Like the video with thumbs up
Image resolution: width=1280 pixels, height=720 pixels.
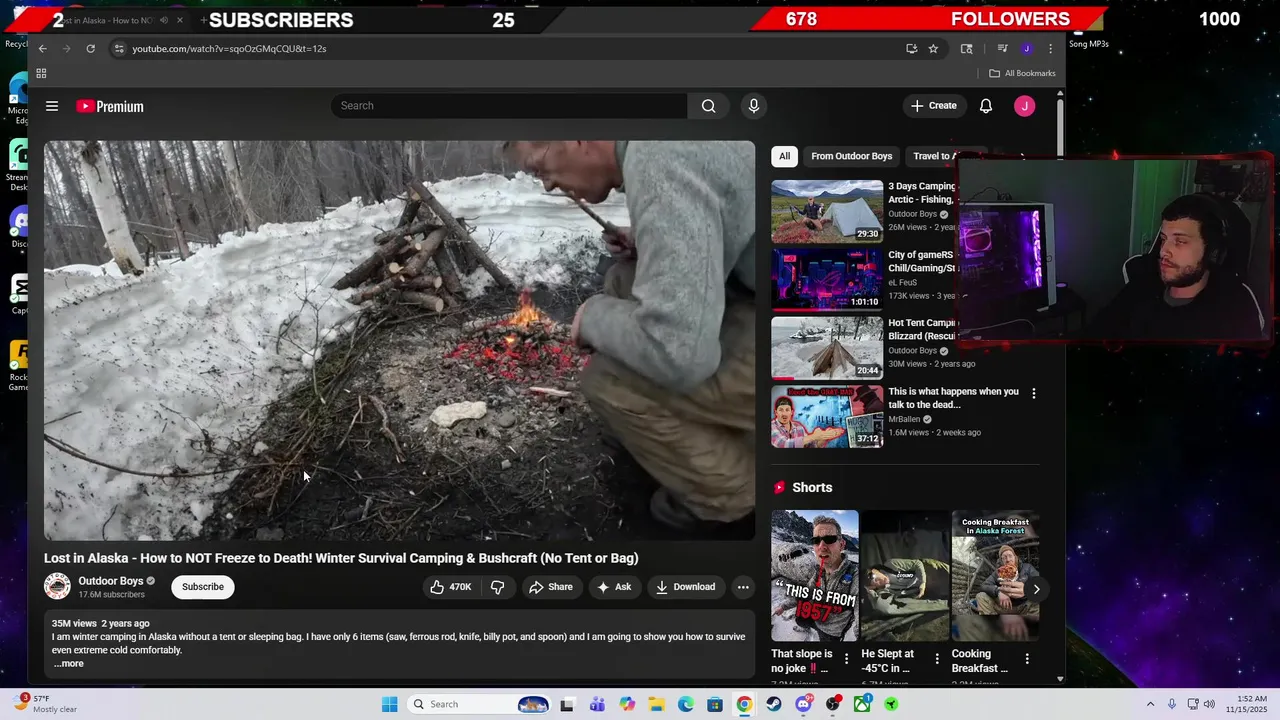(x=450, y=587)
